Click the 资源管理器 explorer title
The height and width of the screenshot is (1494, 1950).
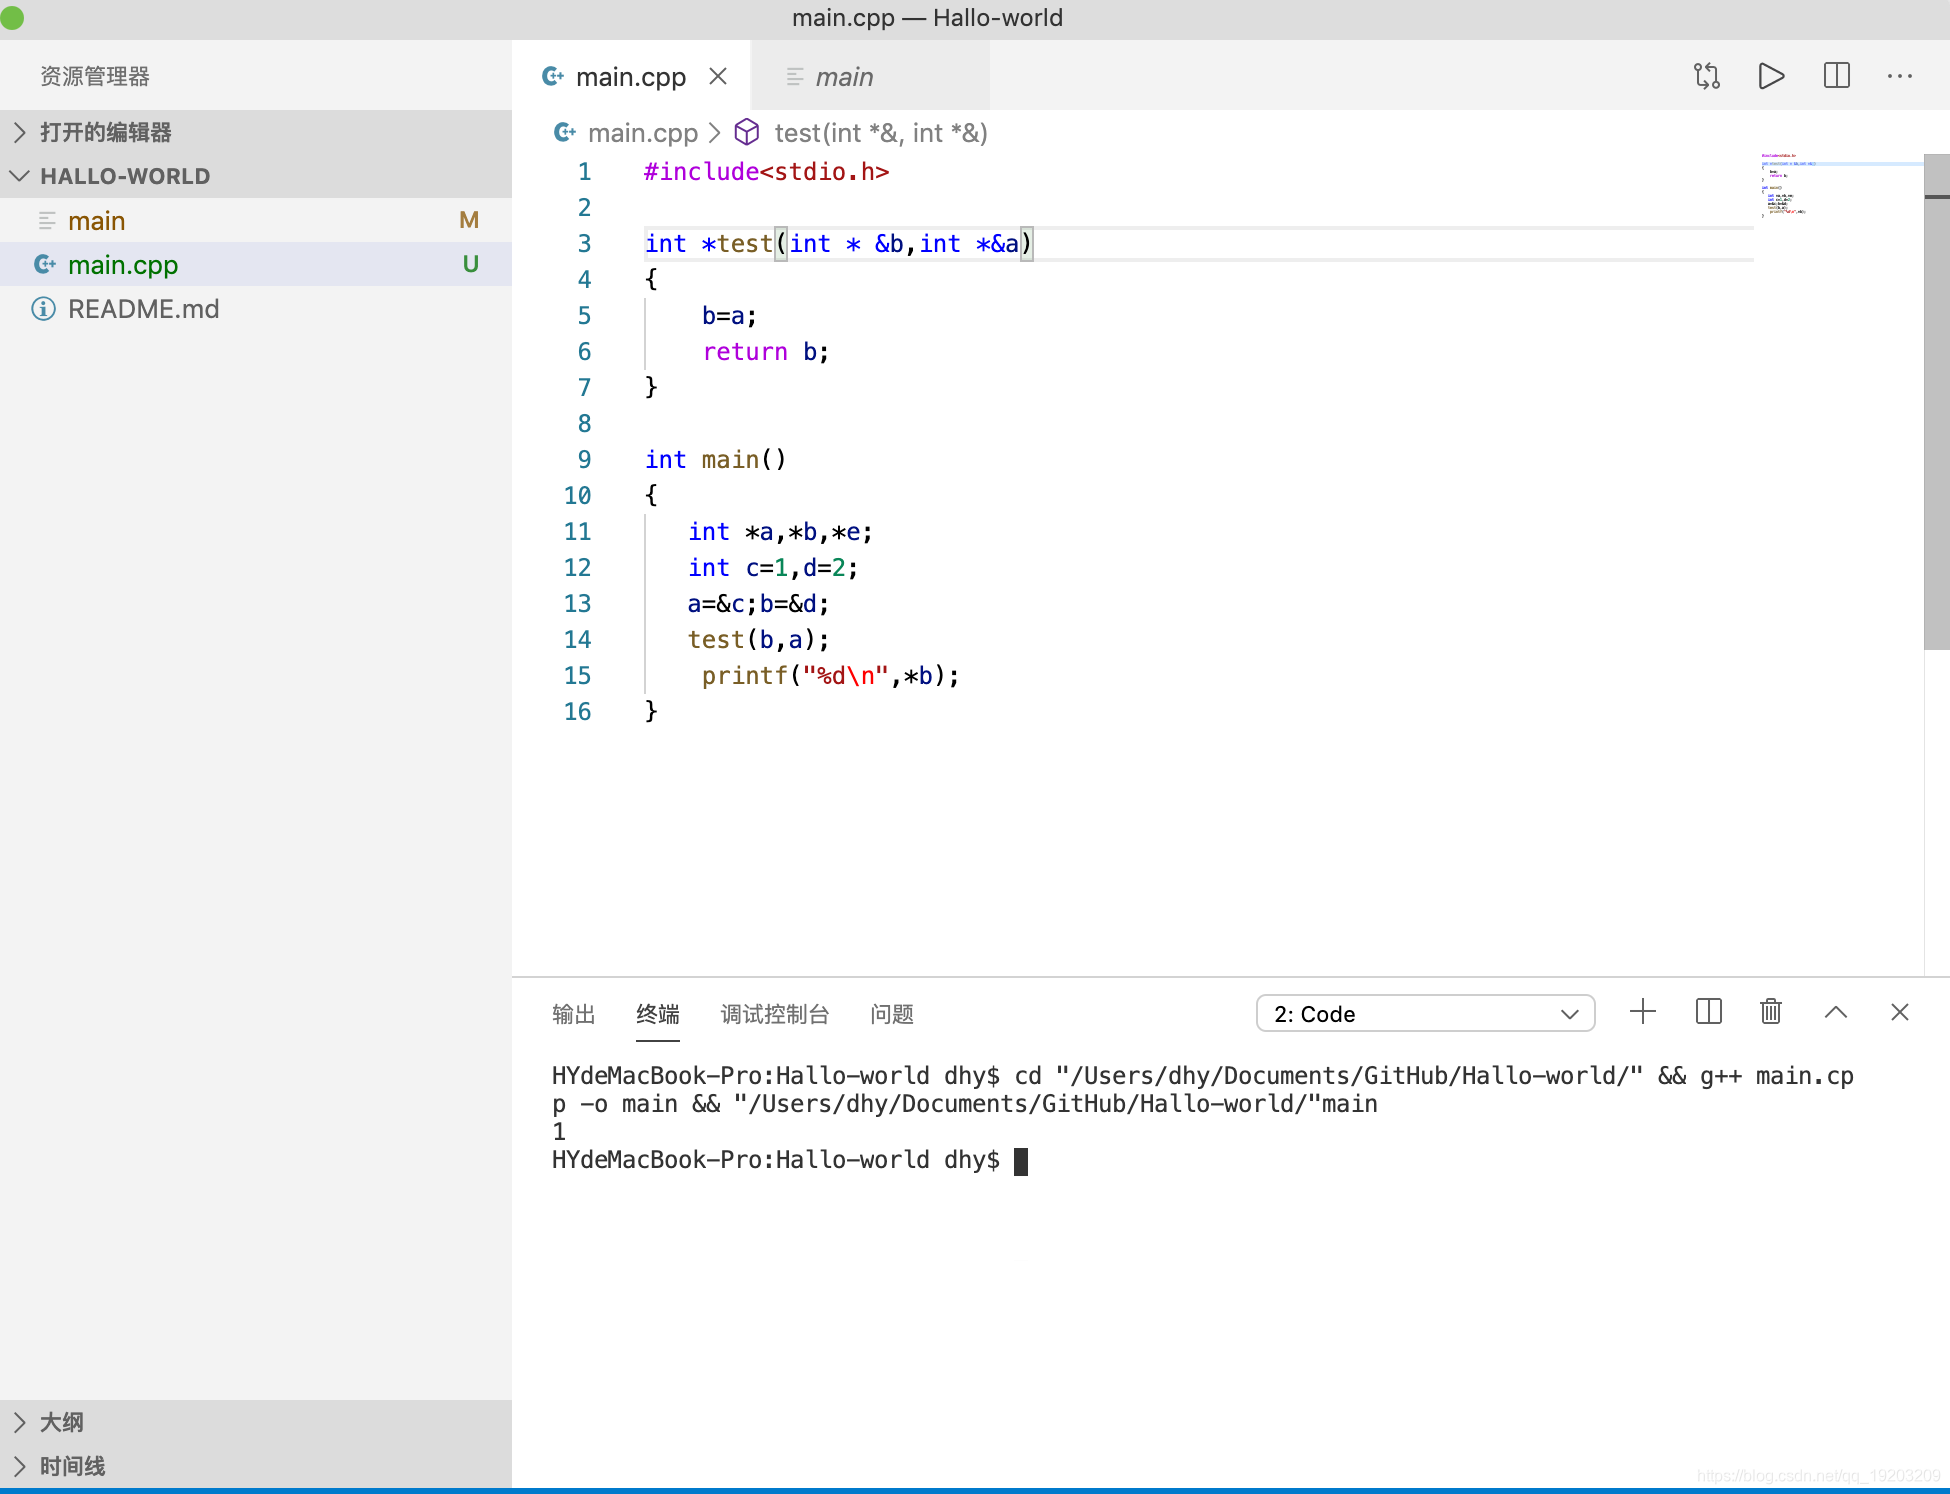tap(95, 76)
